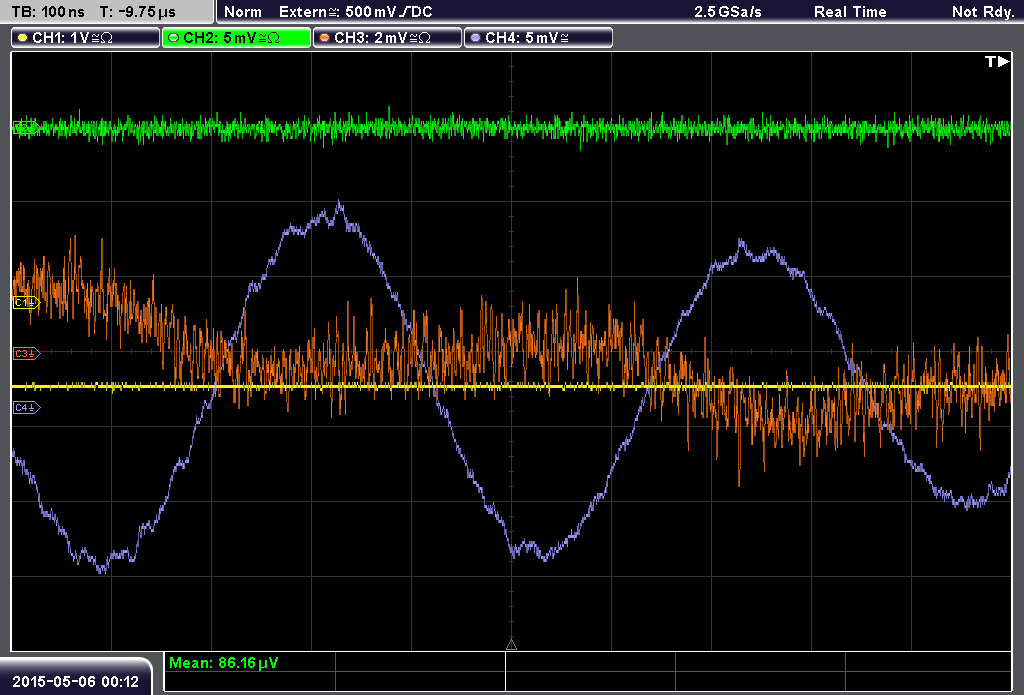Click the TB: 100 ns timebase readout
Image resolution: width=1024 pixels, height=695 pixels.
click(x=48, y=12)
